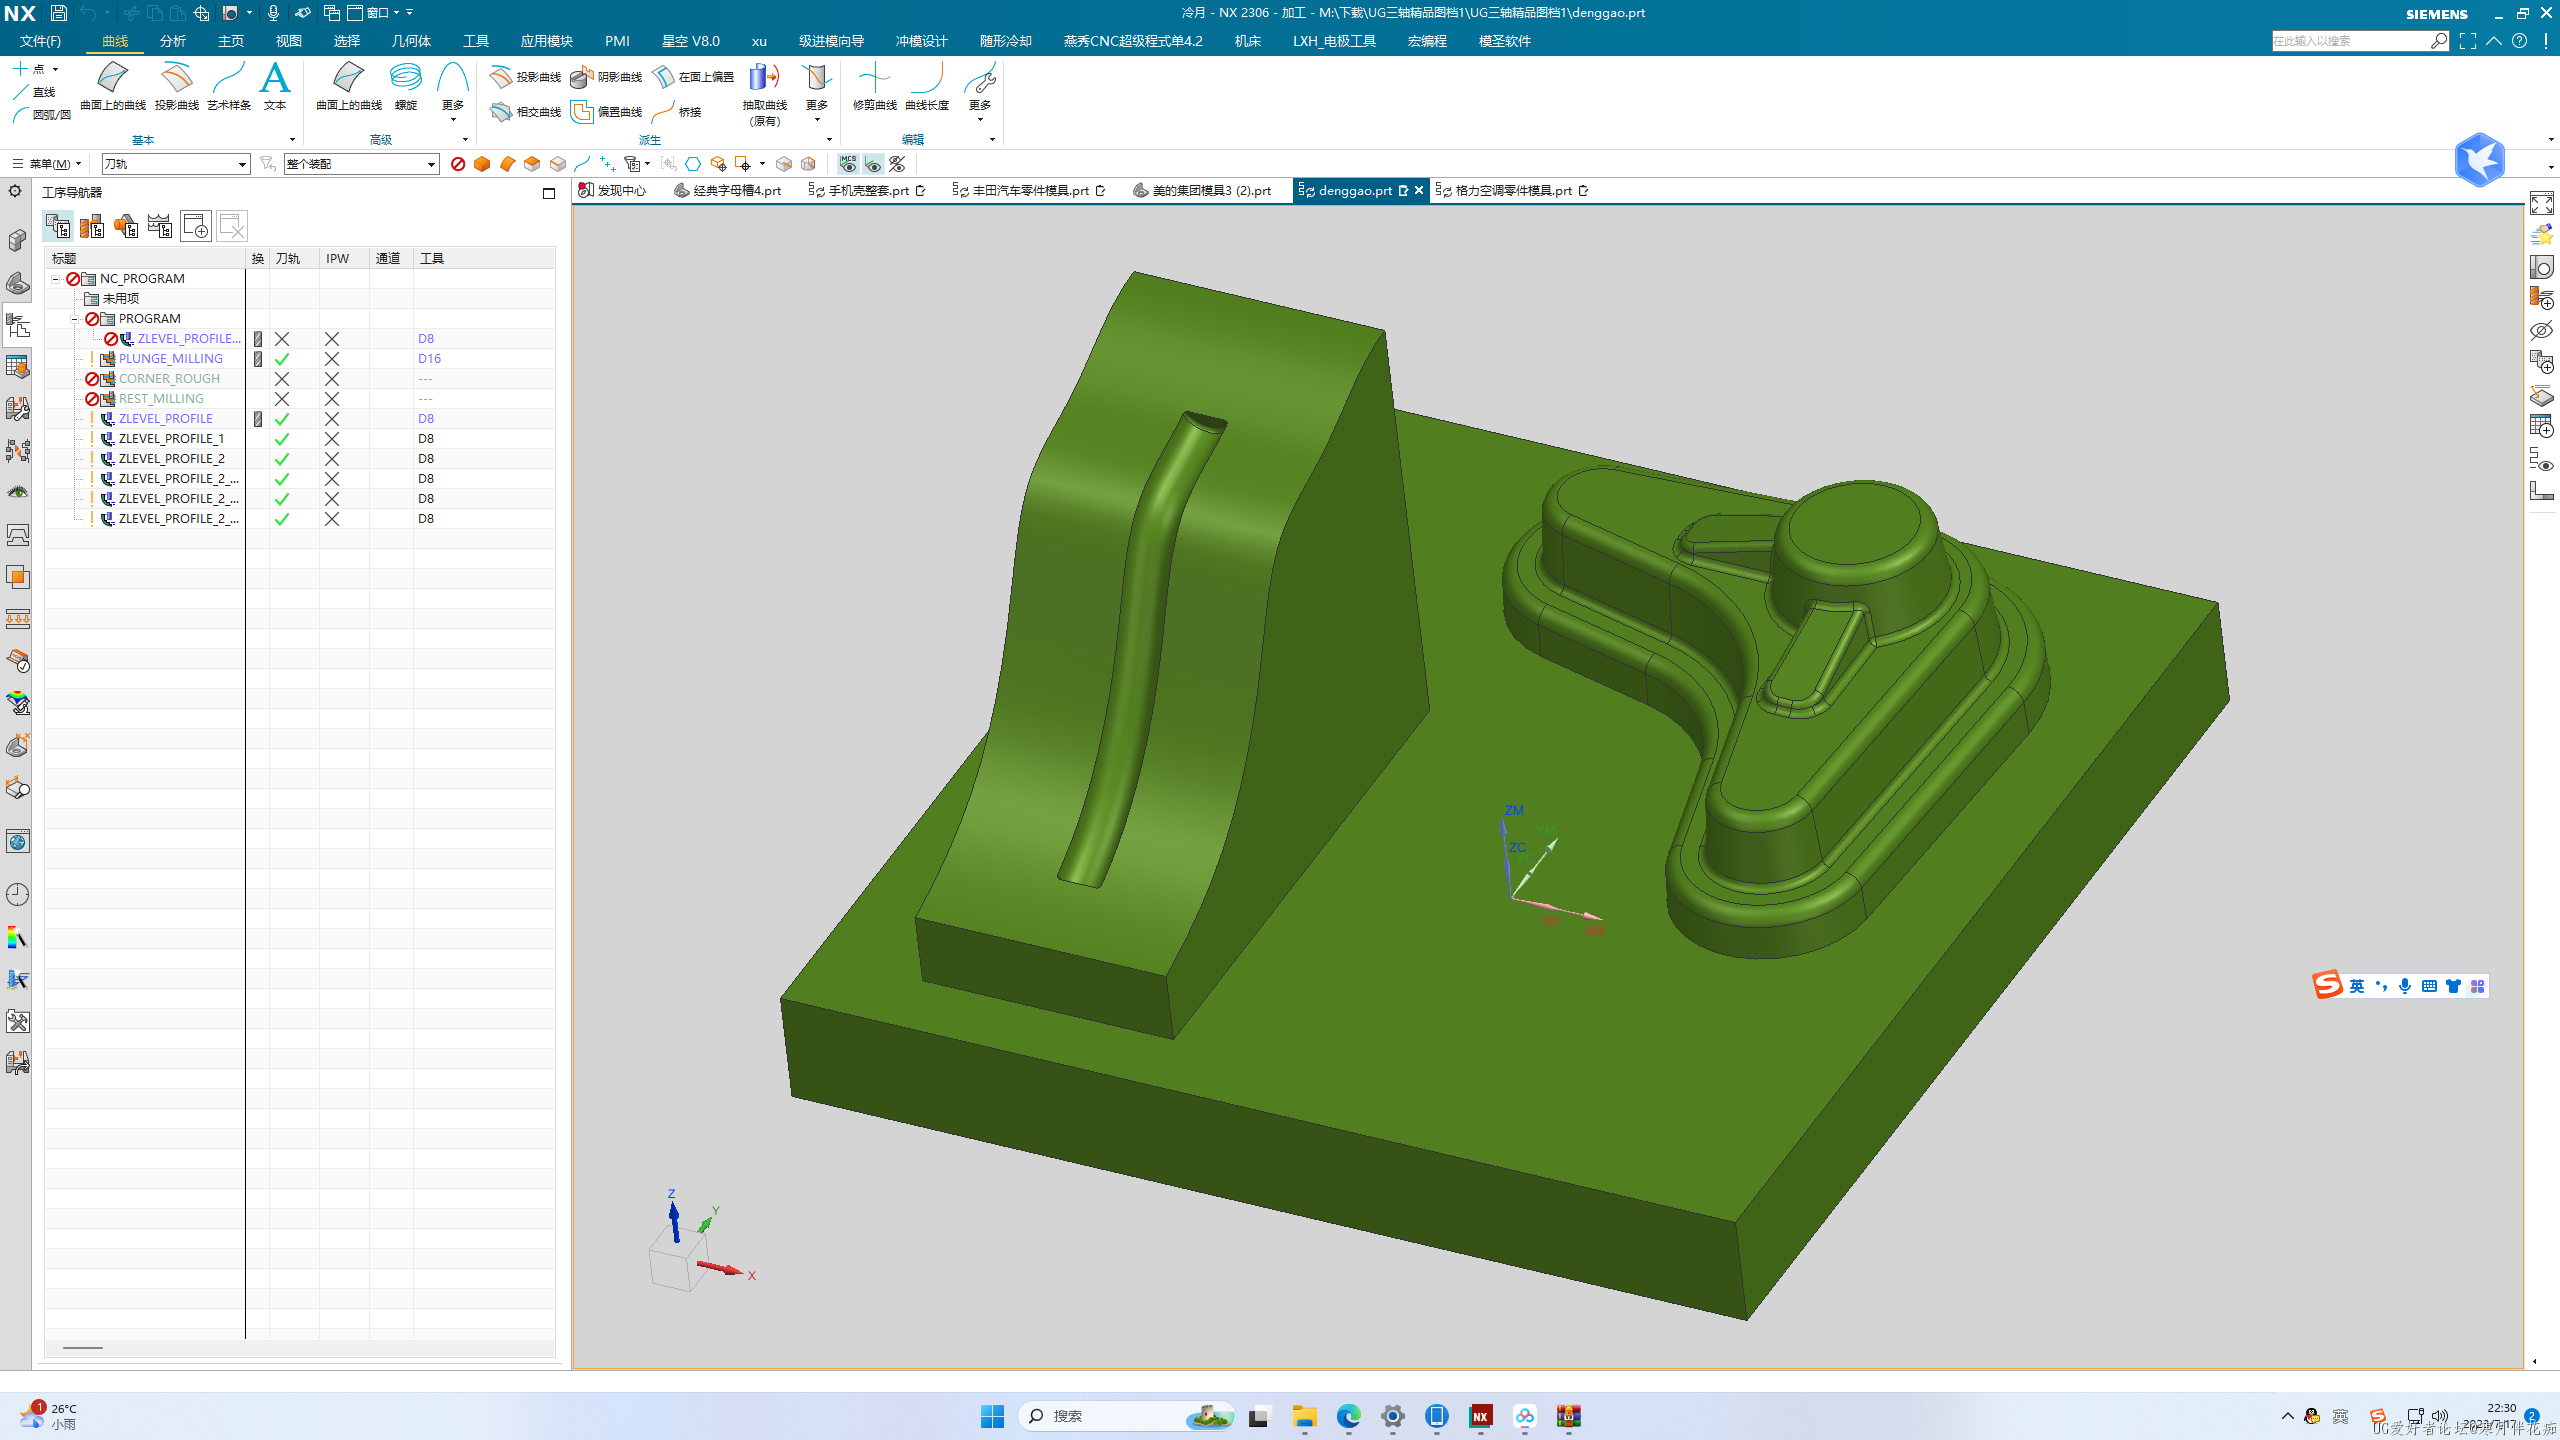Open the 窗口 window dropdown in title bar

coord(379,13)
